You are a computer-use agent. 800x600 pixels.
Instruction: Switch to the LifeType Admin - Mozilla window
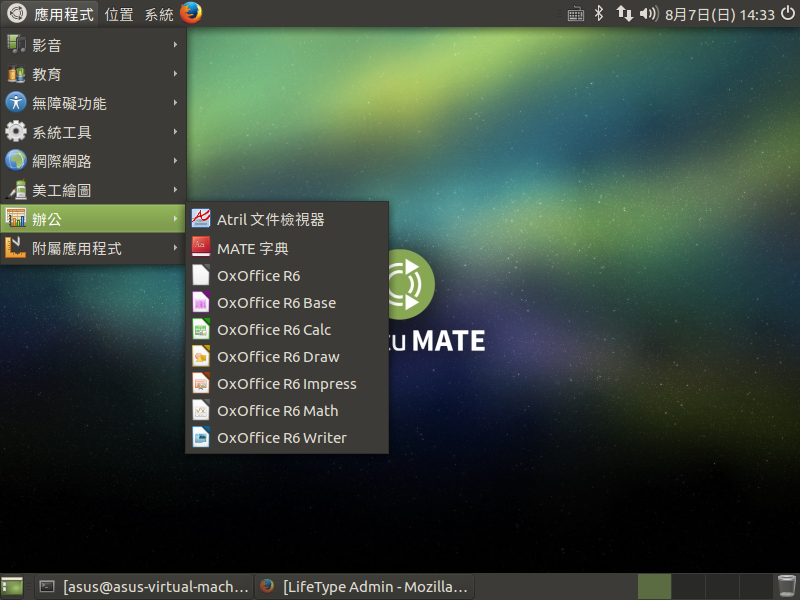pos(364,587)
